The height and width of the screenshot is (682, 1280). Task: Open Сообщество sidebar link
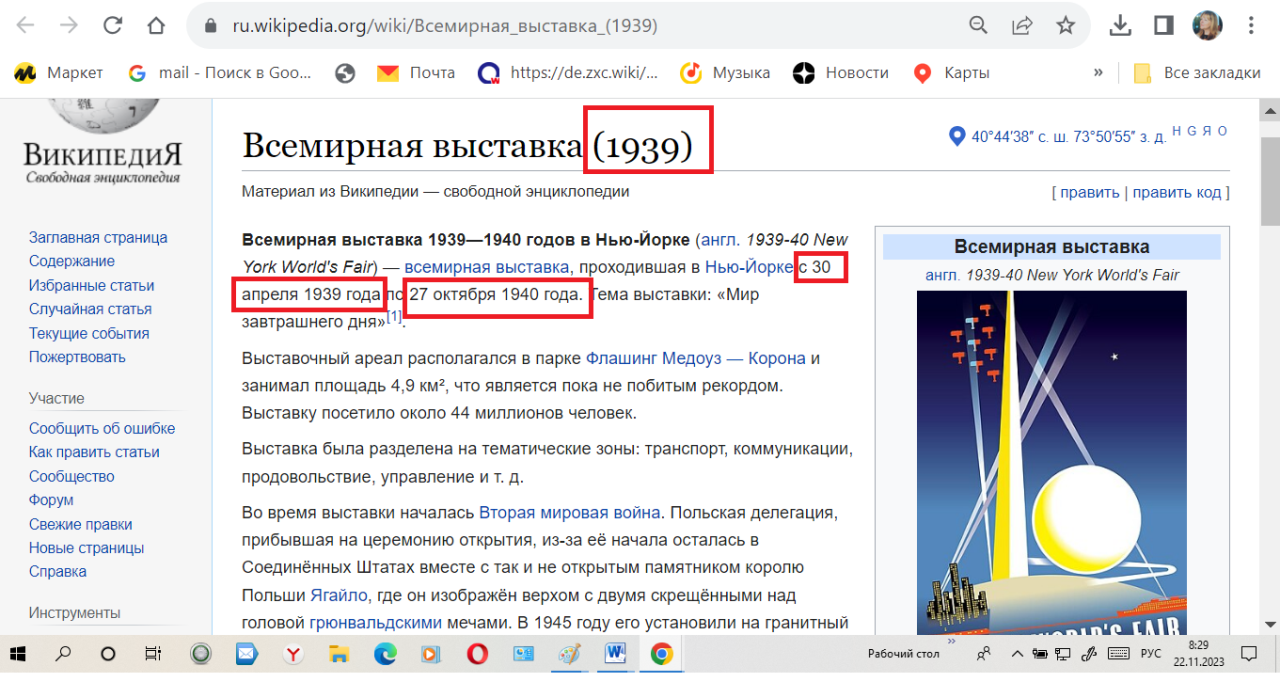coord(72,476)
